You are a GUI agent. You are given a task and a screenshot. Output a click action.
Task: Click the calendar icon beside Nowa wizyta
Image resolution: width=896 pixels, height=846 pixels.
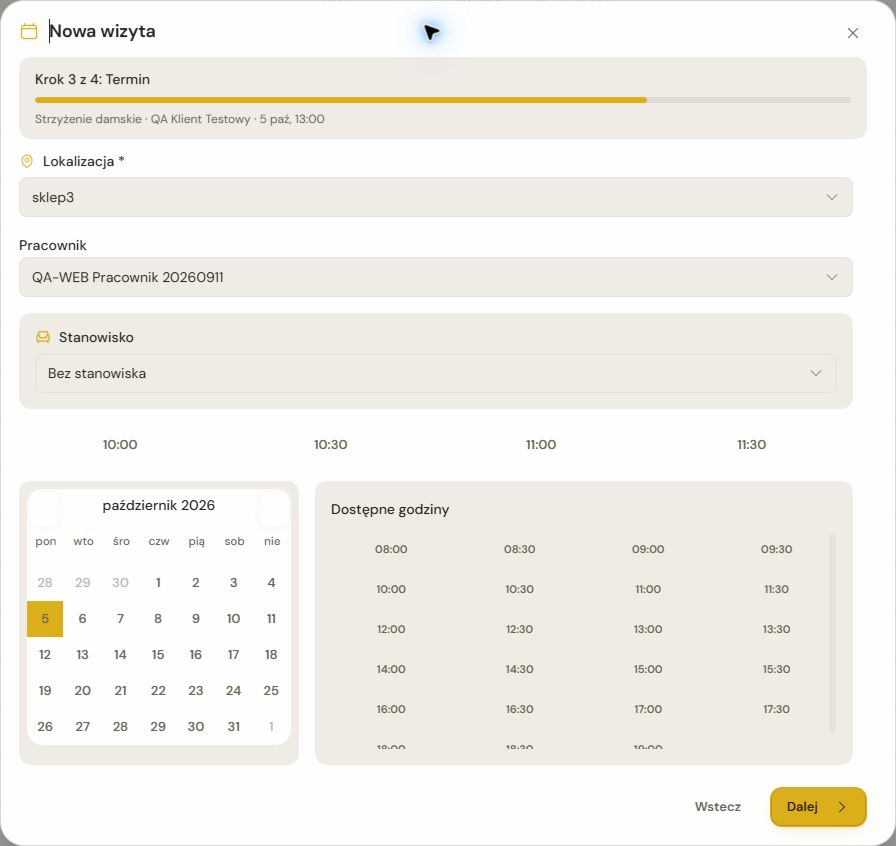(29, 31)
